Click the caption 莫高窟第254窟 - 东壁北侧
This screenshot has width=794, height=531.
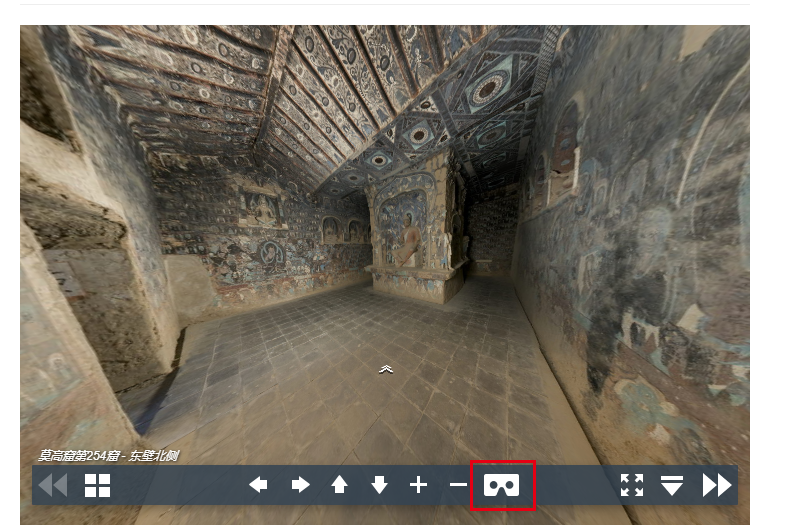click(108, 456)
